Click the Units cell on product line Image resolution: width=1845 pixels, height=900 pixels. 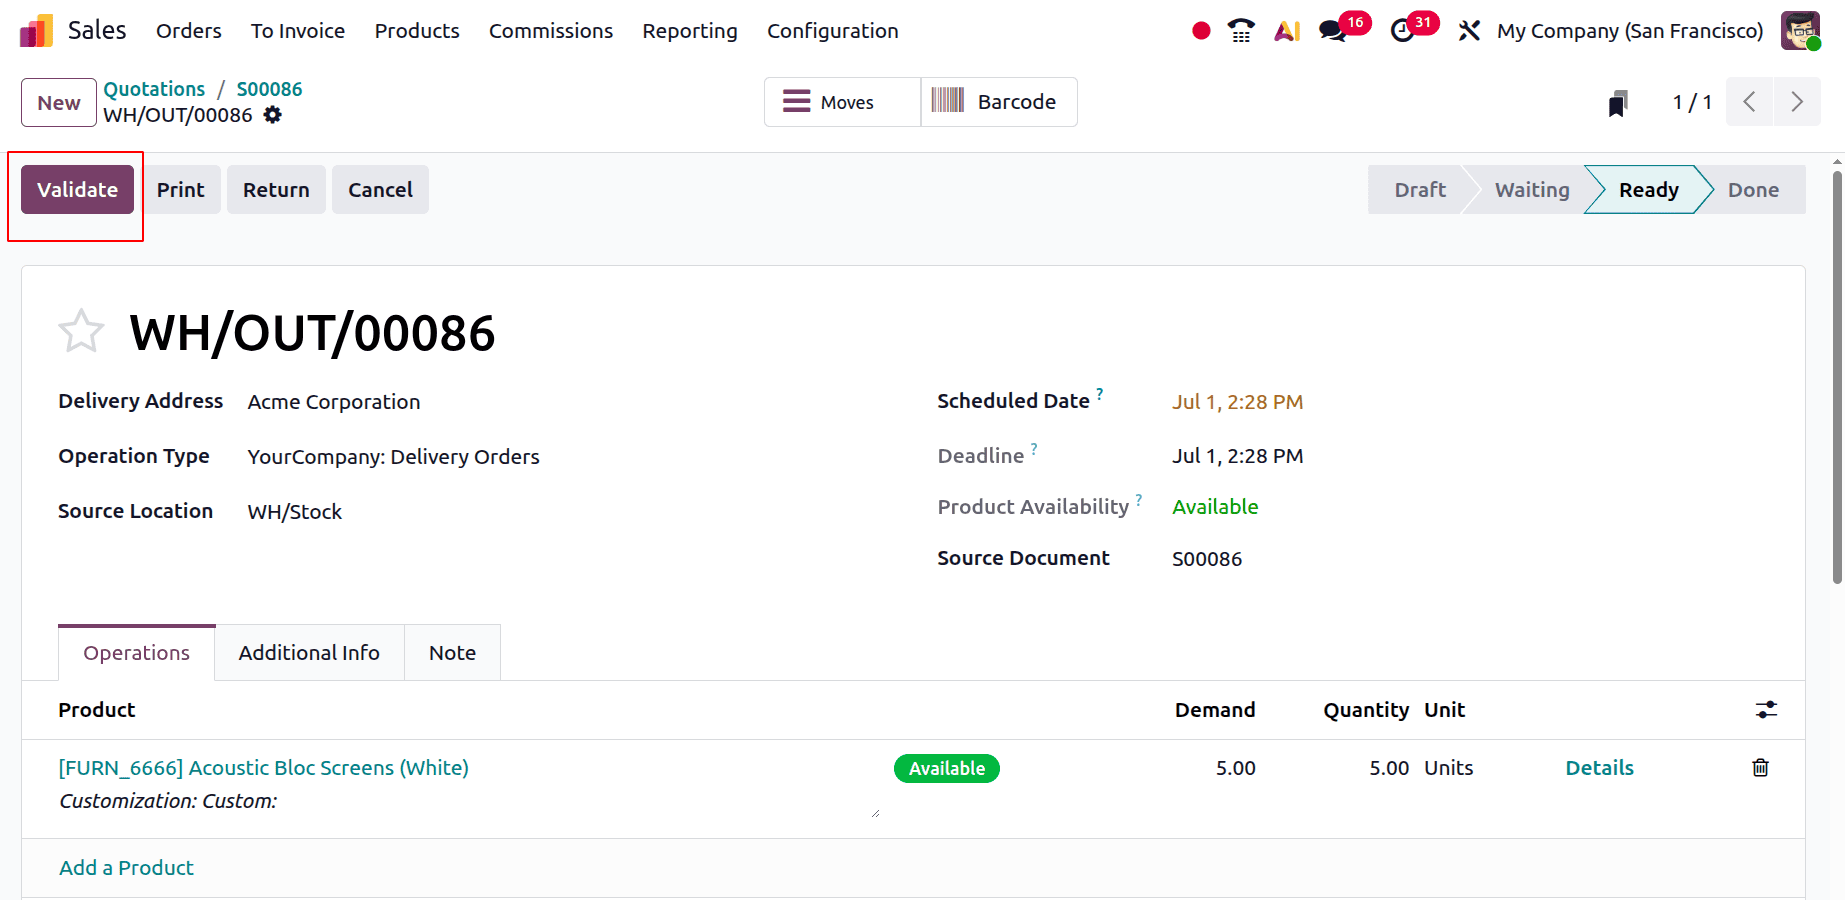[1448, 768]
